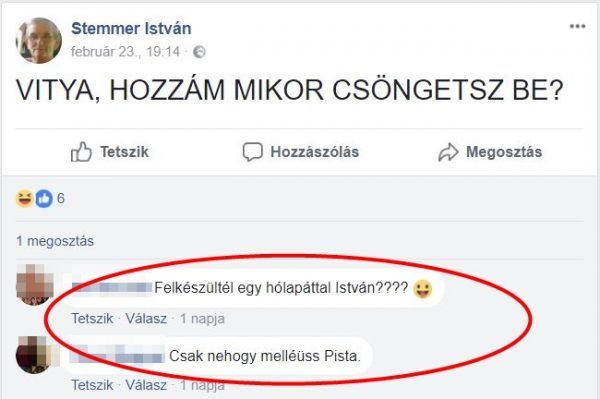Open the first commenter's blurred avatar
600x399 pixels.
(x=35, y=285)
